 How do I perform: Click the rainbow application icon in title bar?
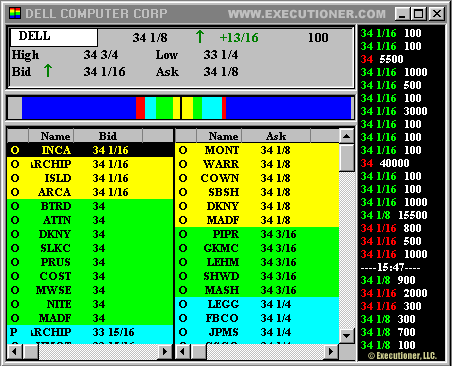tap(15, 13)
